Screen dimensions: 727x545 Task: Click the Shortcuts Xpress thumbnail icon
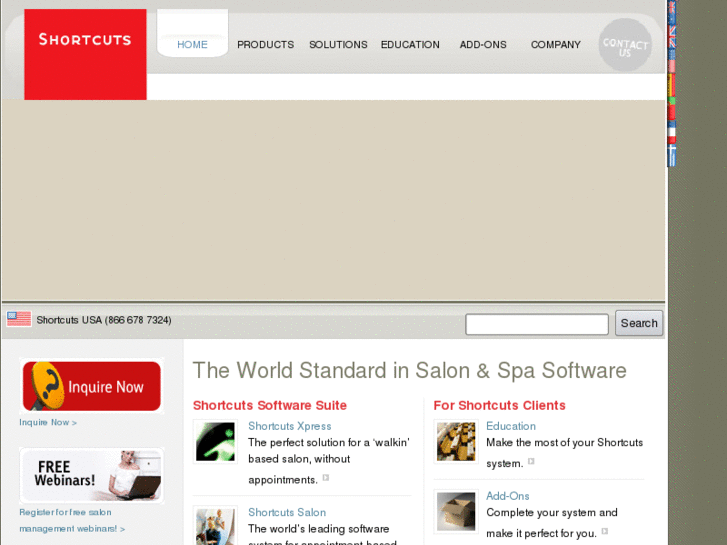[215, 442]
